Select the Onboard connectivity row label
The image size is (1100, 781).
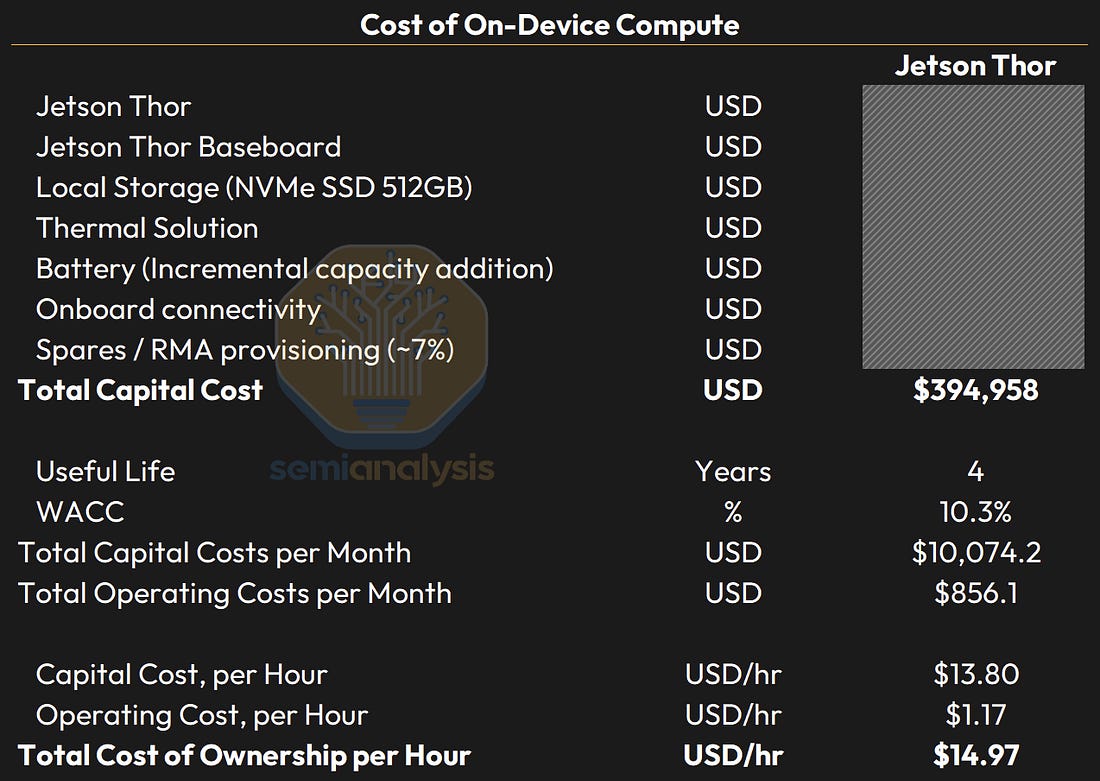(178, 309)
